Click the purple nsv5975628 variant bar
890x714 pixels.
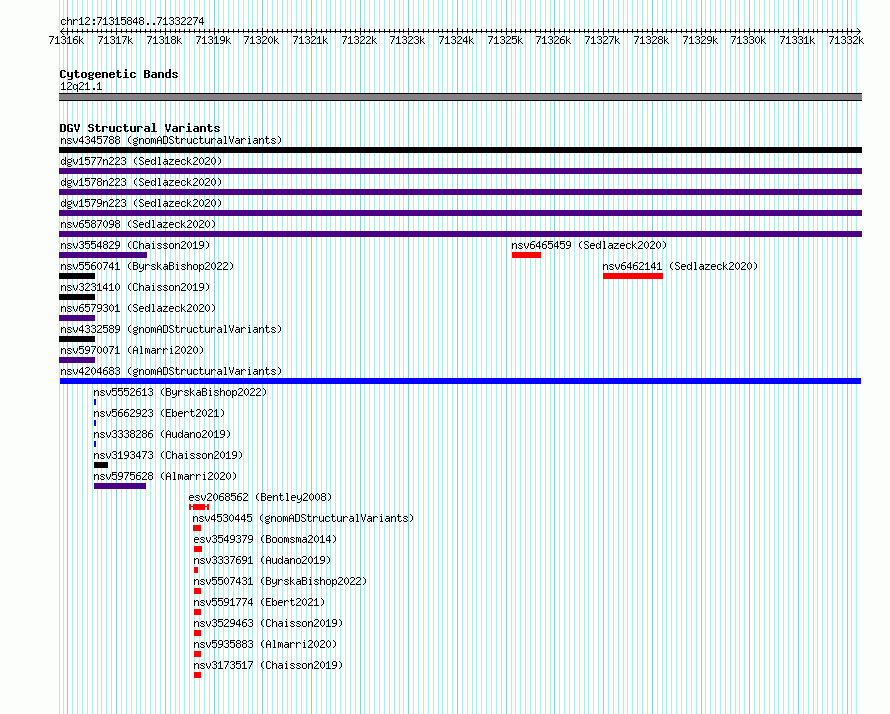click(120, 486)
